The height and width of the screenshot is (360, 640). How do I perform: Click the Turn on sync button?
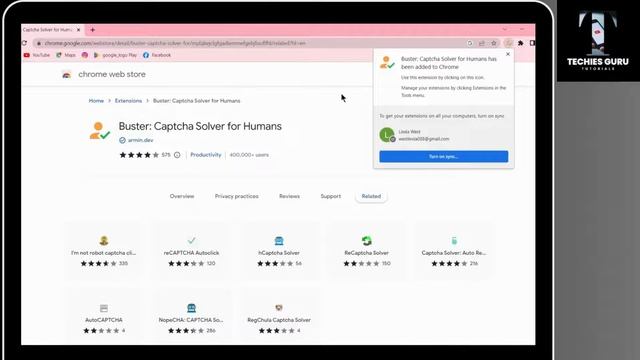coord(444,156)
